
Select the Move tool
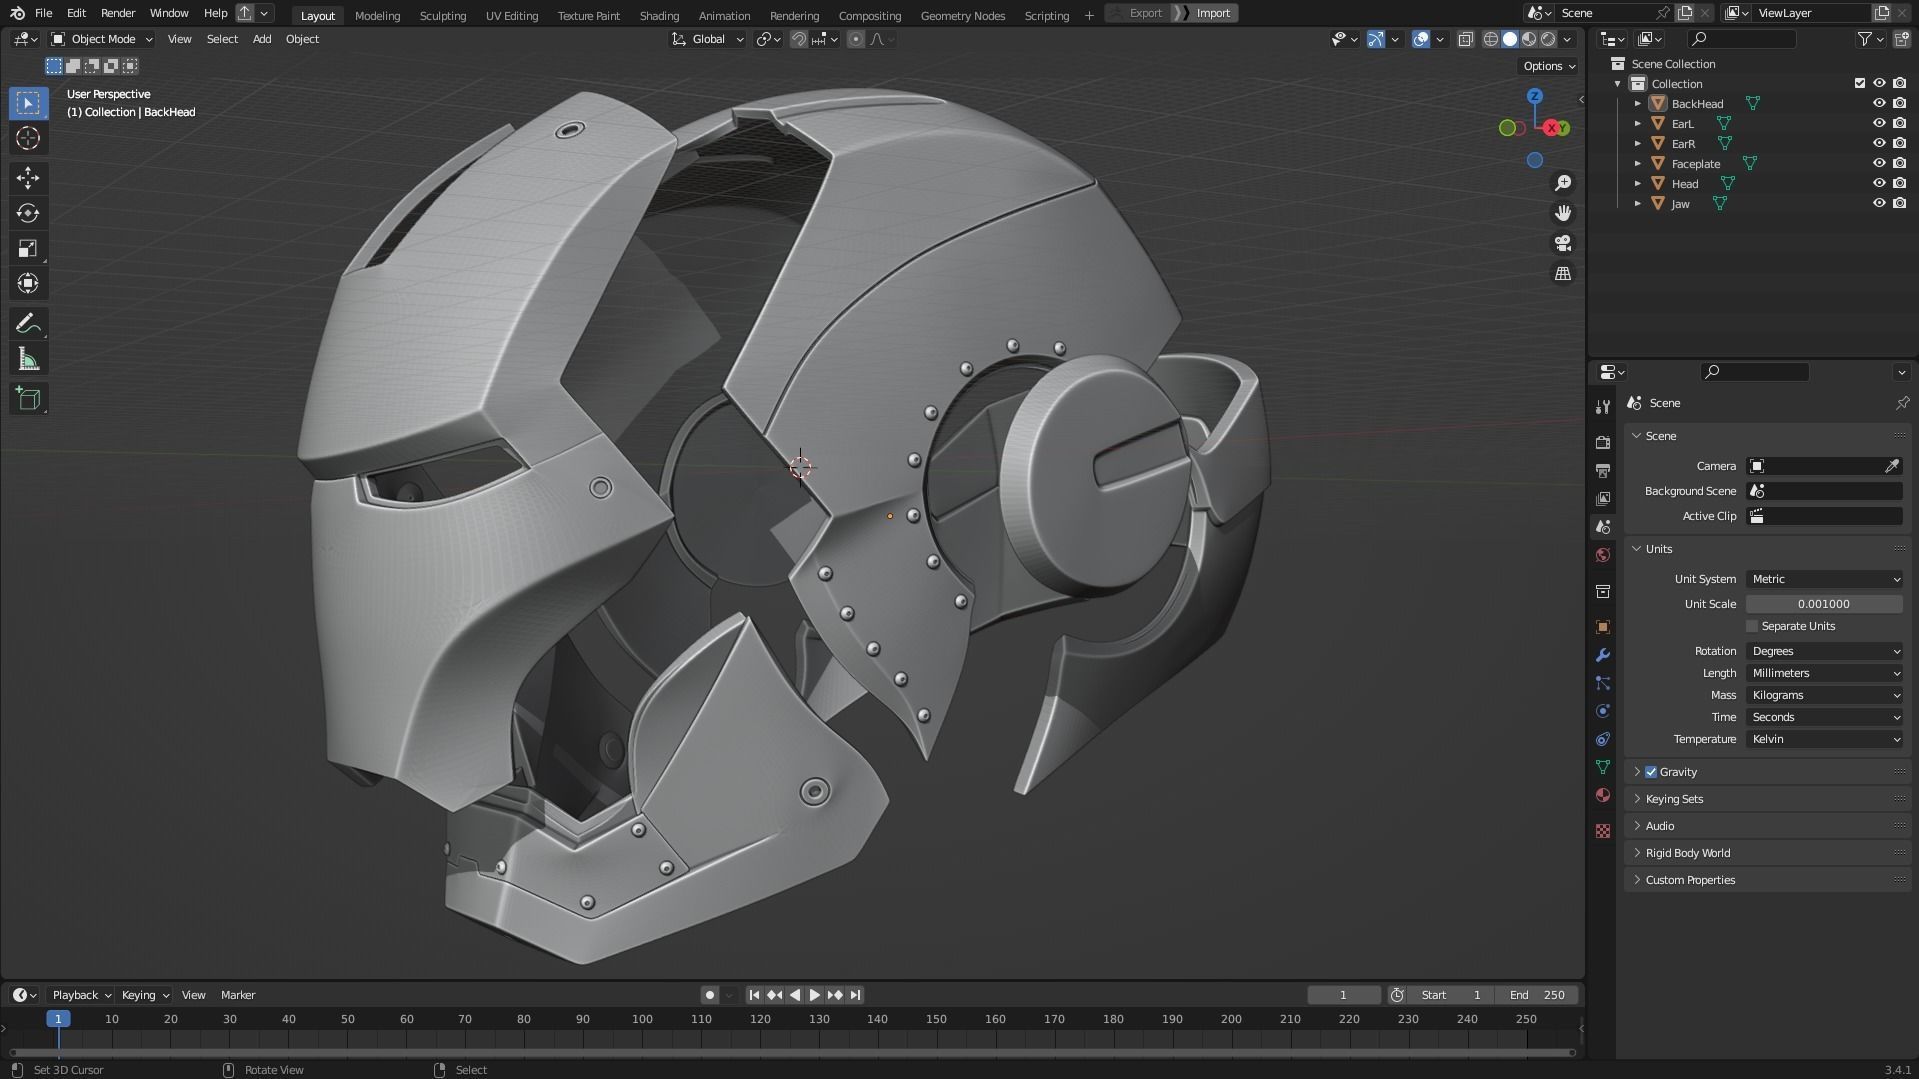click(28, 178)
